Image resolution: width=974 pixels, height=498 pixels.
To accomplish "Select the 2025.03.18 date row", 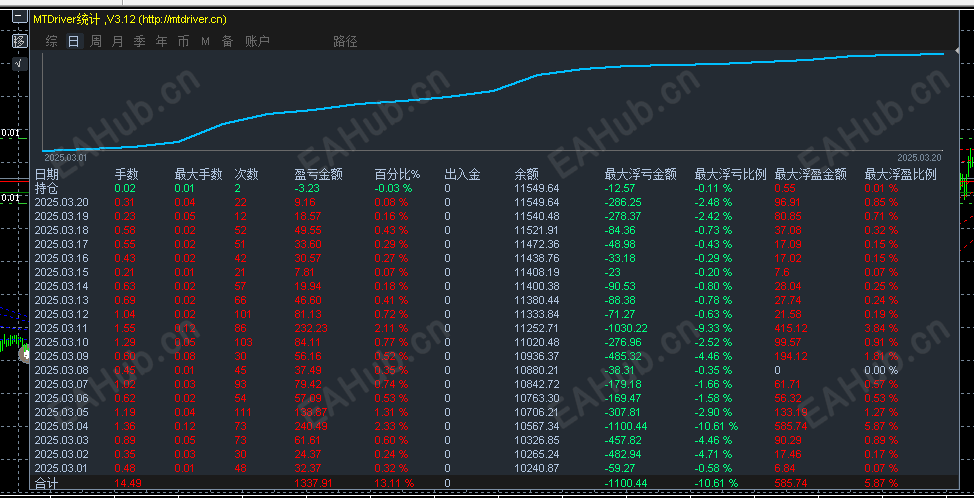I will tap(61, 230).
